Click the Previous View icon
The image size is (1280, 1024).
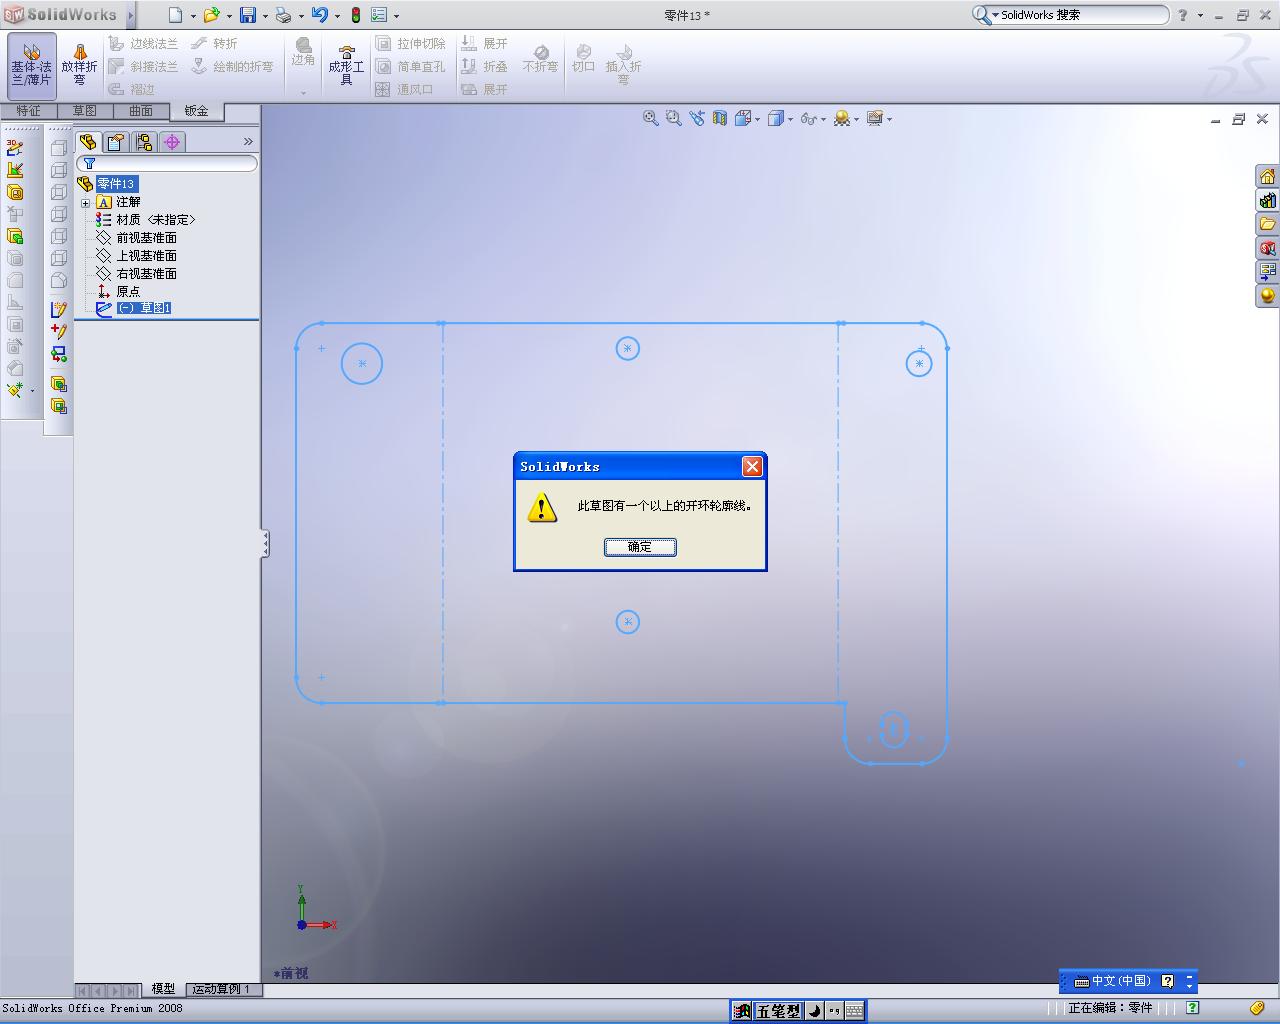(696, 118)
